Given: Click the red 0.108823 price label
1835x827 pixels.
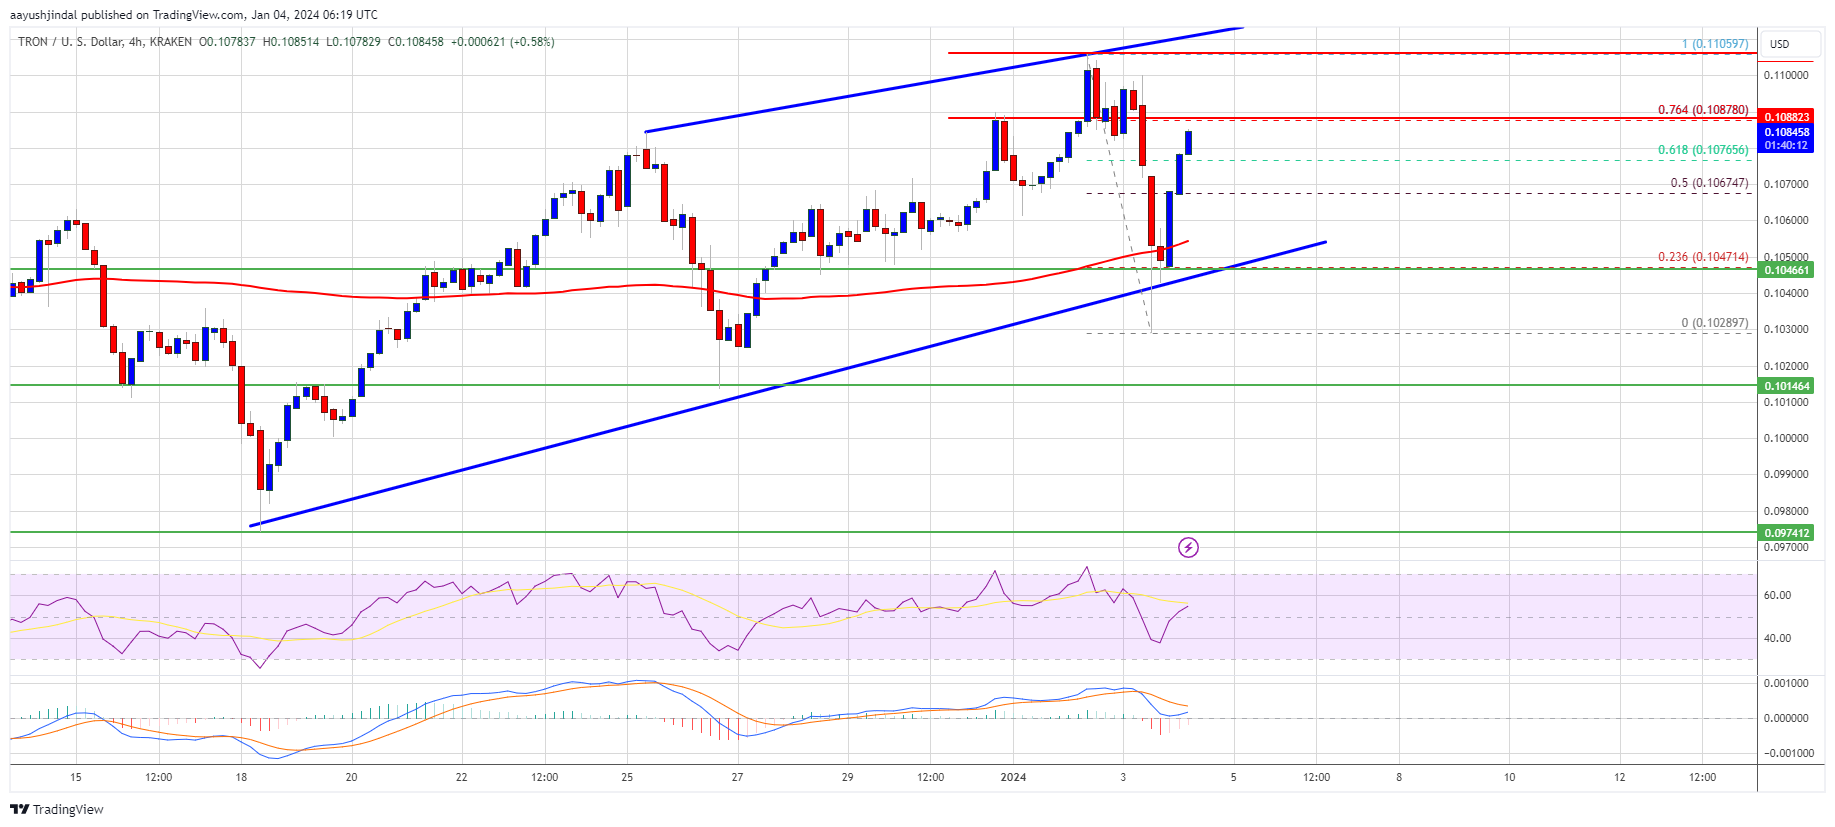Looking at the screenshot, I should point(1786,117).
